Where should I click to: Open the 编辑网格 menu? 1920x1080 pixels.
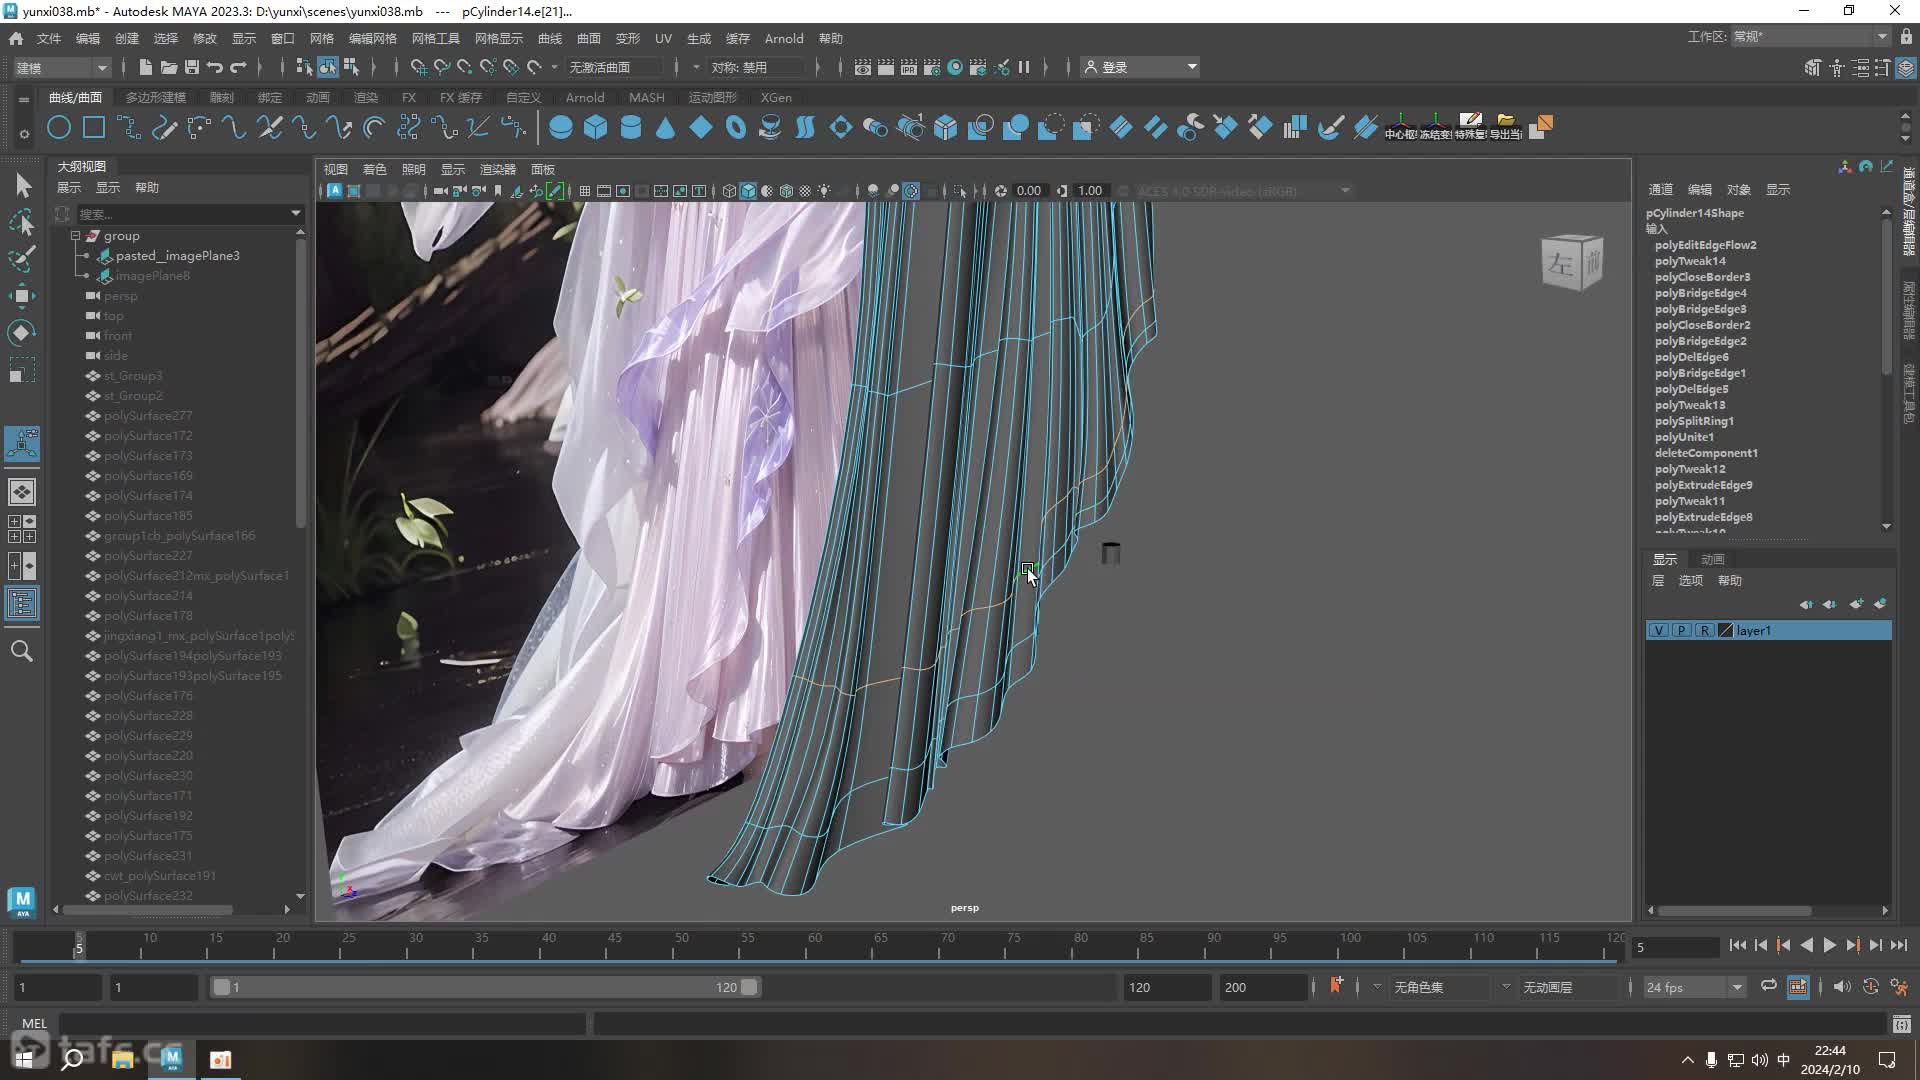point(373,38)
